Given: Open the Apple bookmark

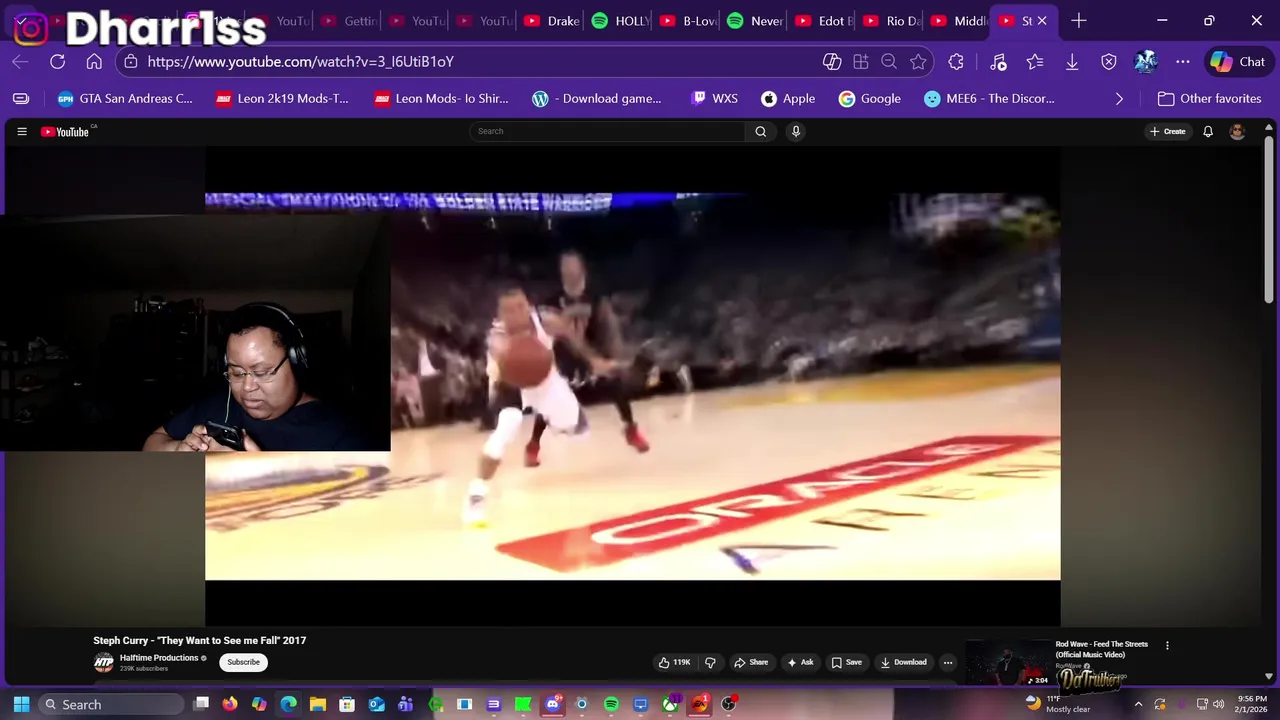Looking at the screenshot, I should pyautogui.click(x=788, y=99).
